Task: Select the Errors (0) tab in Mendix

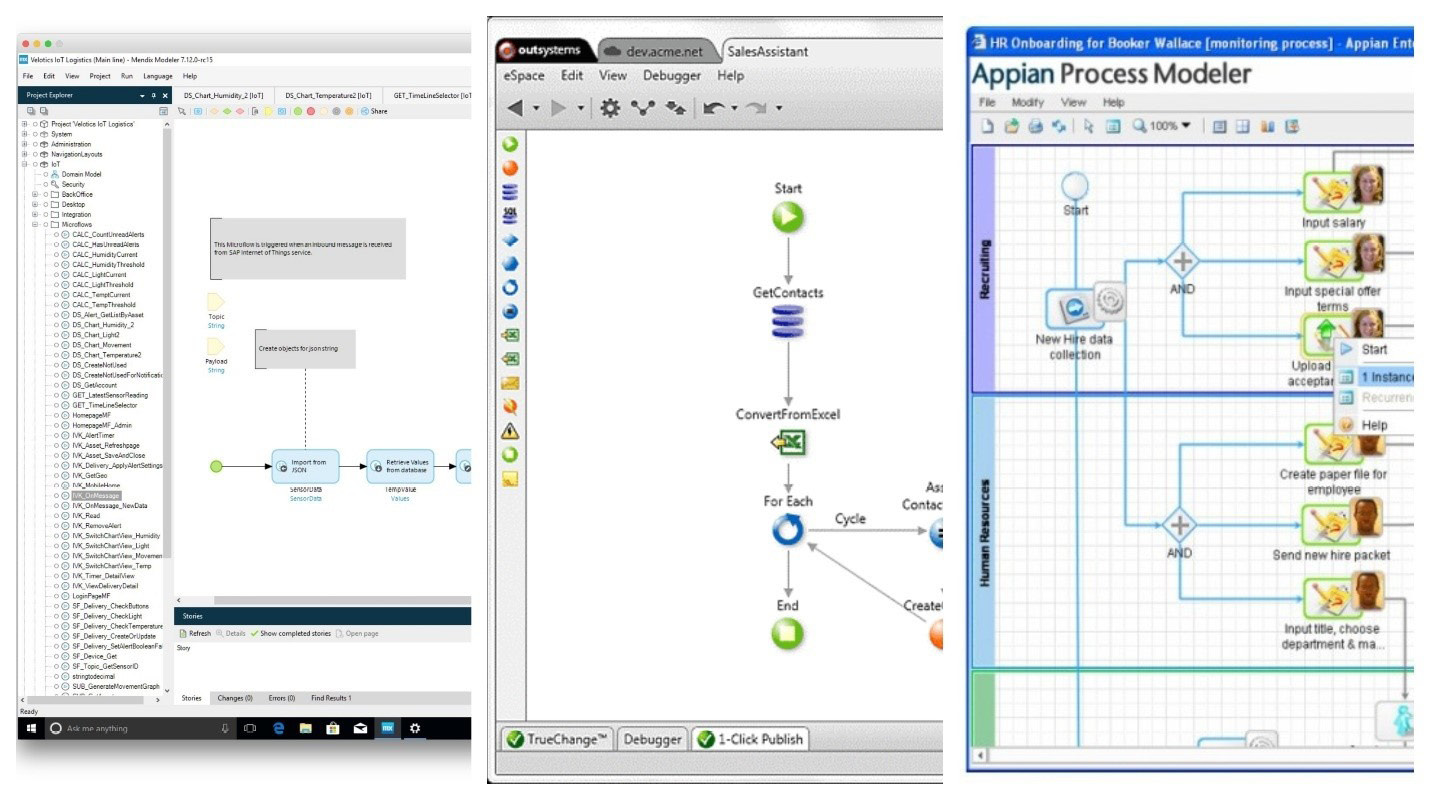Action: coord(282,698)
